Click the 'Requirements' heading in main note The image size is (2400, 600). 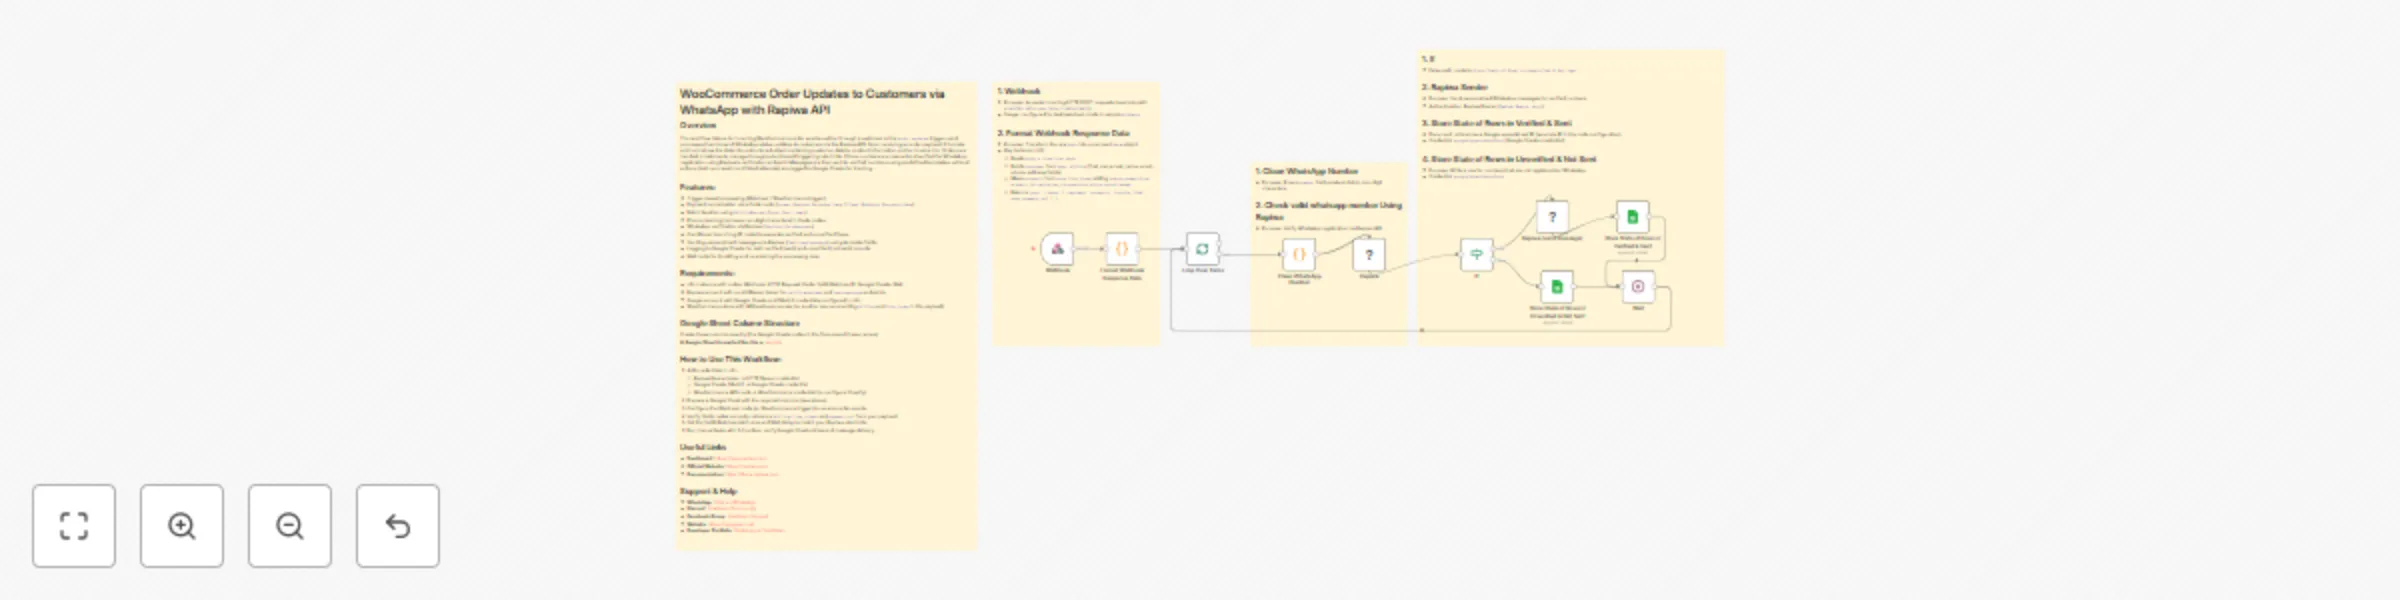[x=707, y=273]
